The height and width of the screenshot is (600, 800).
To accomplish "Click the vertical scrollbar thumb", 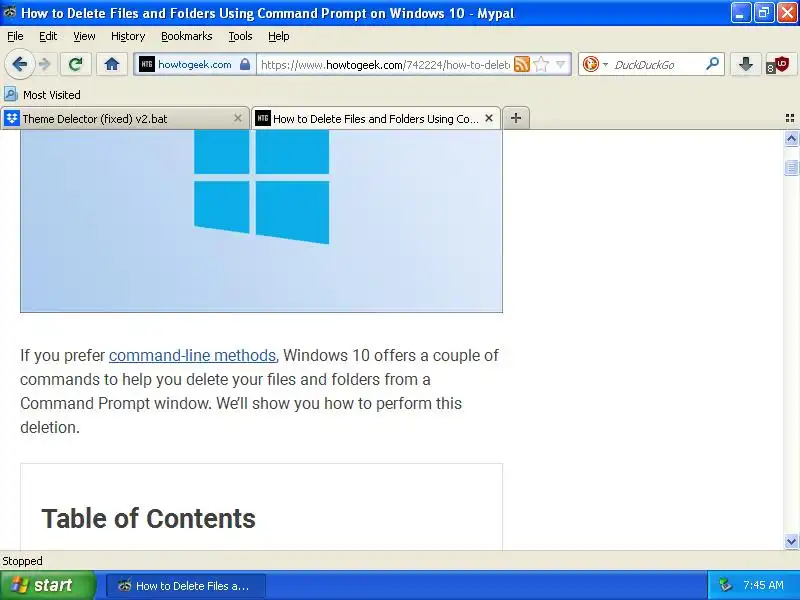I will pyautogui.click(x=791, y=167).
